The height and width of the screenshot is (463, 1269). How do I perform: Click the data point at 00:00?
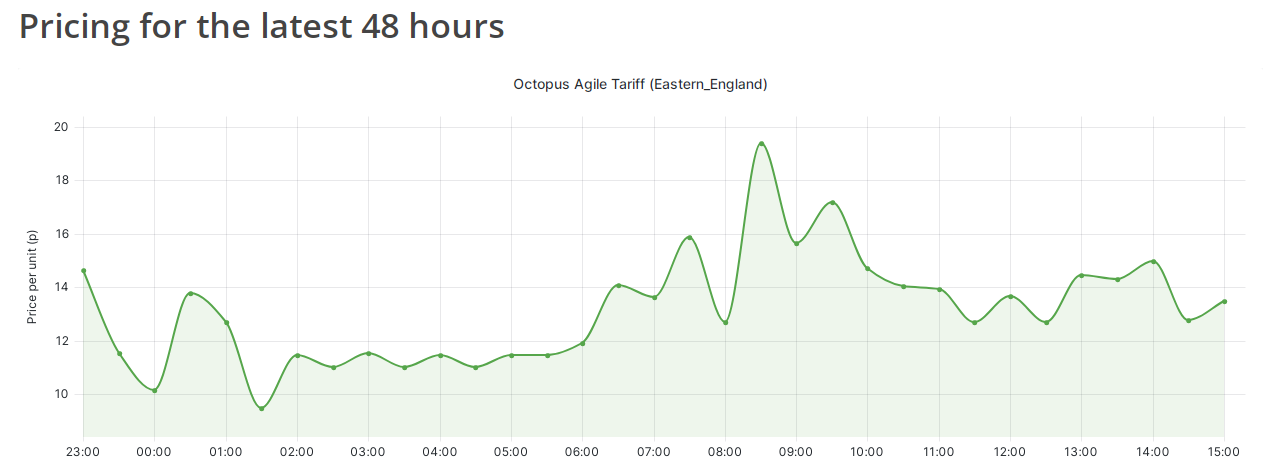(155, 390)
